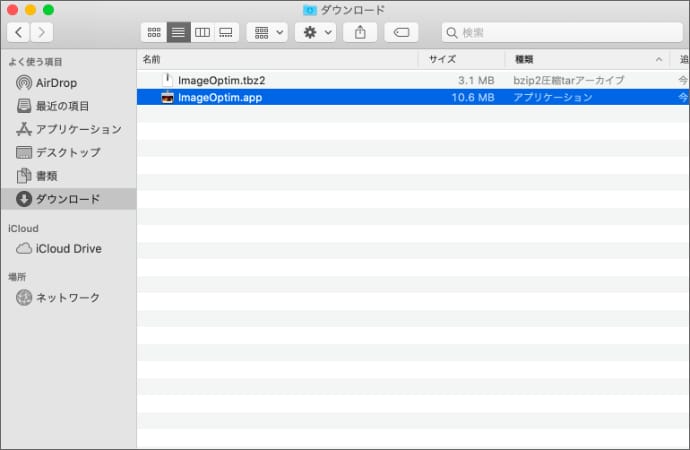Open iCloud Drive in the sidebar
Viewport: 690px width, 450px height.
point(68,248)
